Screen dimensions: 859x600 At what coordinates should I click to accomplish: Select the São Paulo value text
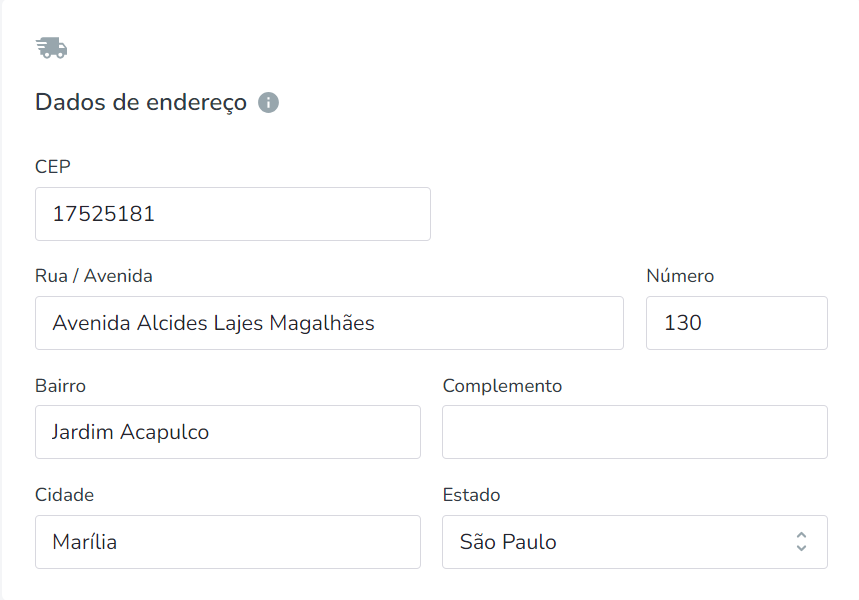click(x=508, y=542)
